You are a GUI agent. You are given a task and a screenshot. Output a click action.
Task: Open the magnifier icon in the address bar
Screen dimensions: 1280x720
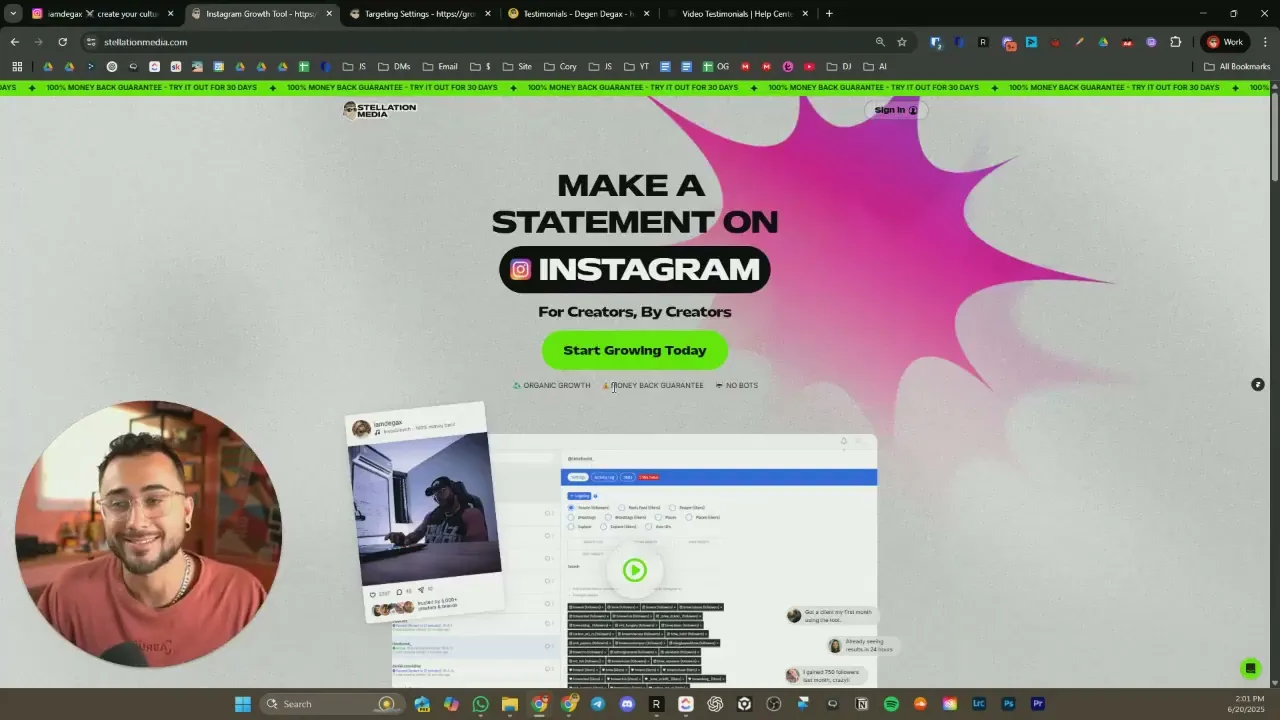pyautogui.click(x=880, y=42)
